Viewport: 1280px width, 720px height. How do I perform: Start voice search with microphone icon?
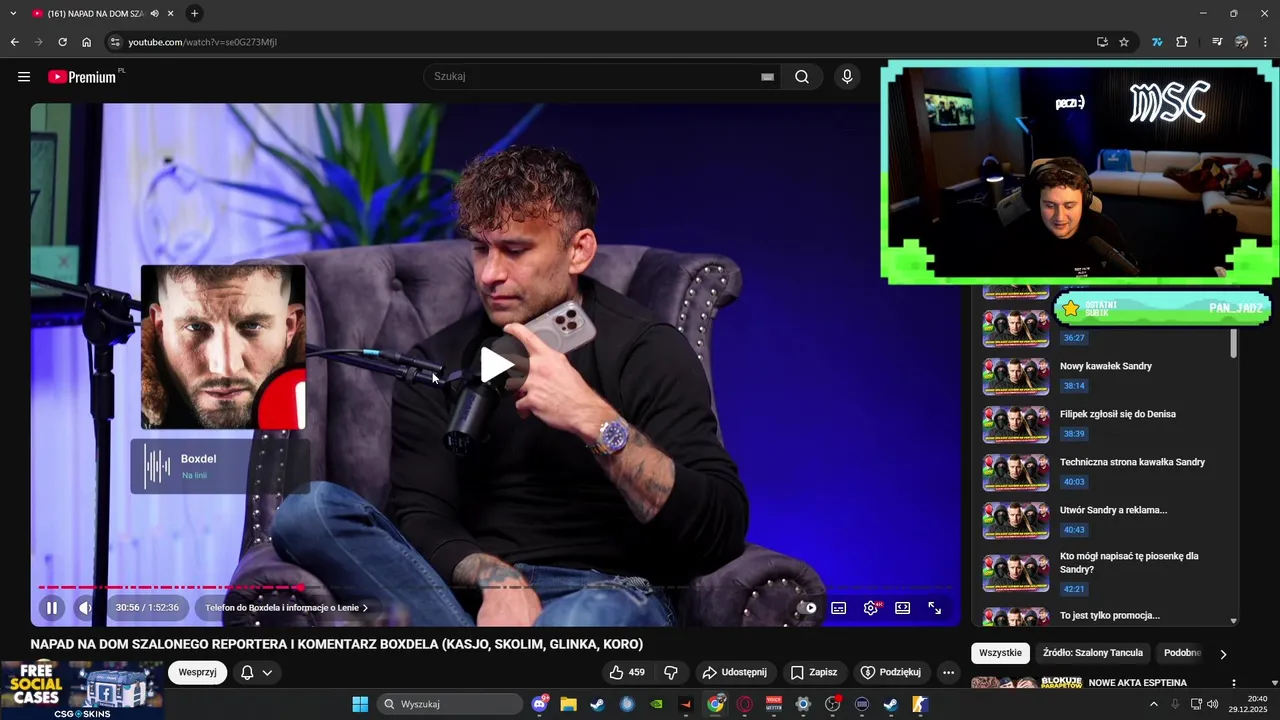pos(847,77)
